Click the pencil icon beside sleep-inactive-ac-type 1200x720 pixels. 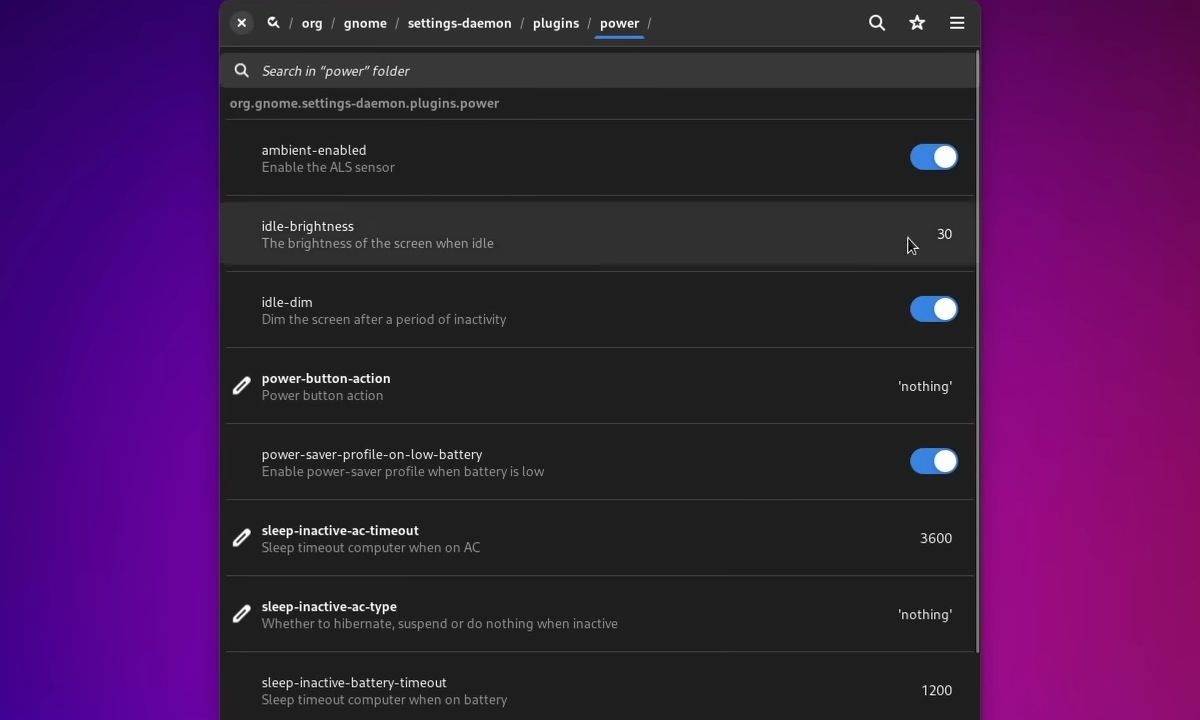tap(241, 614)
